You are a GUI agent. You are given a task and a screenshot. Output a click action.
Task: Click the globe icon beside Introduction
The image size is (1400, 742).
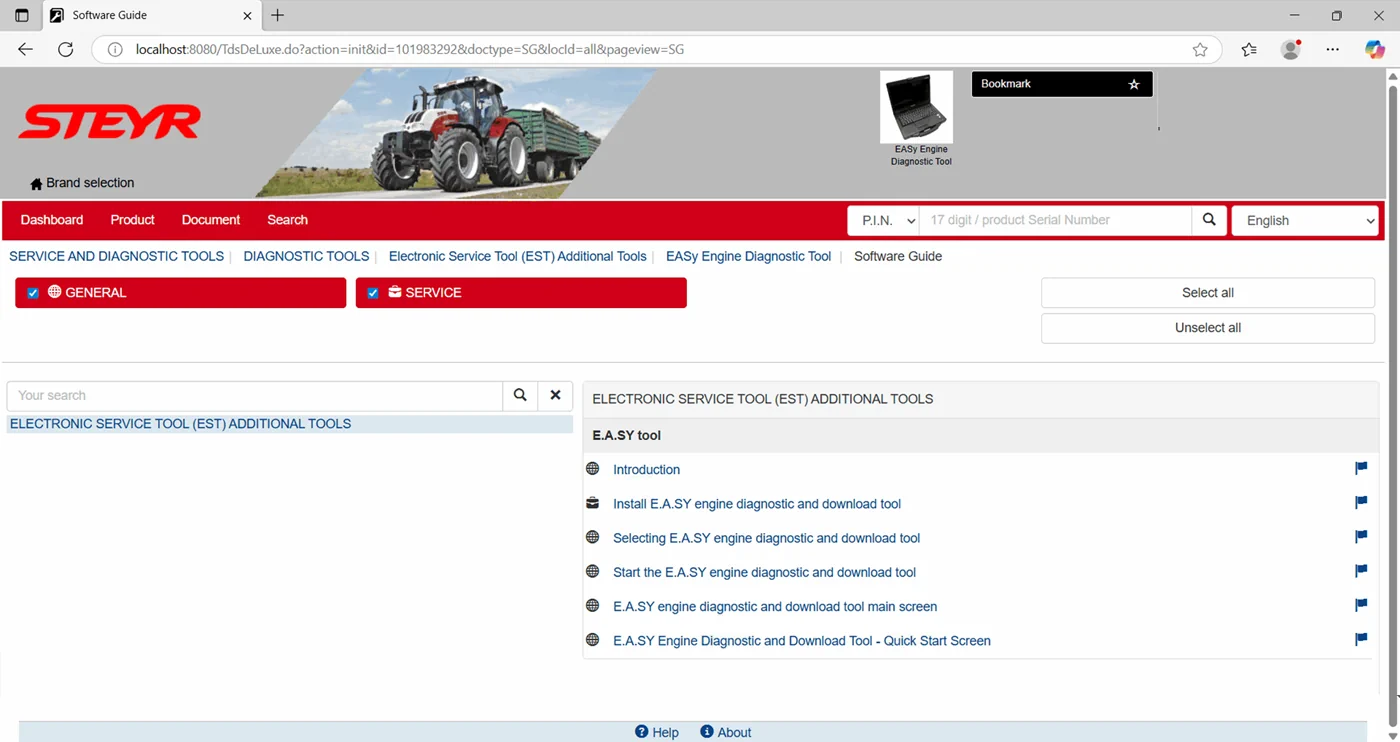pyautogui.click(x=592, y=468)
